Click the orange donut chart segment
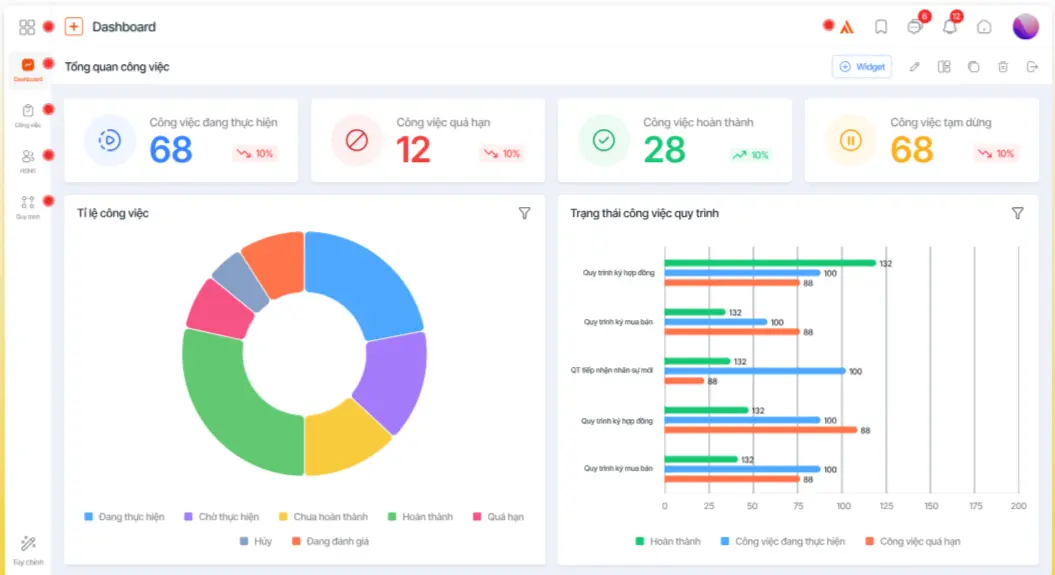The height and width of the screenshot is (575, 1055). click(x=276, y=262)
